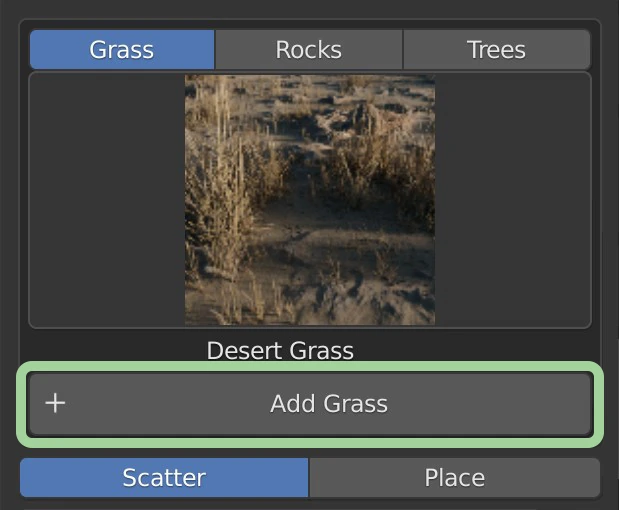Screen dimensions: 619x510
Task: Open the Trees tab
Action: (496, 49)
